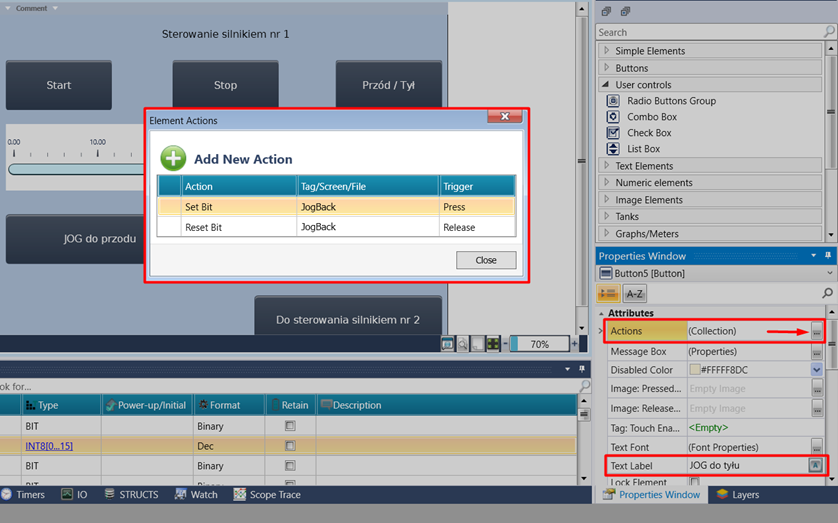
Task: Enable Retain checkbox in first BIT row
Action: (x=290, y=425)
